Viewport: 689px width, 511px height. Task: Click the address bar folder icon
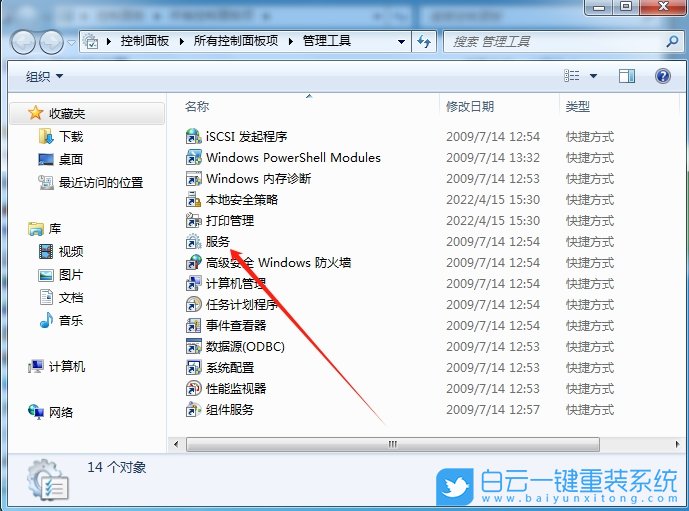(91, 41)
